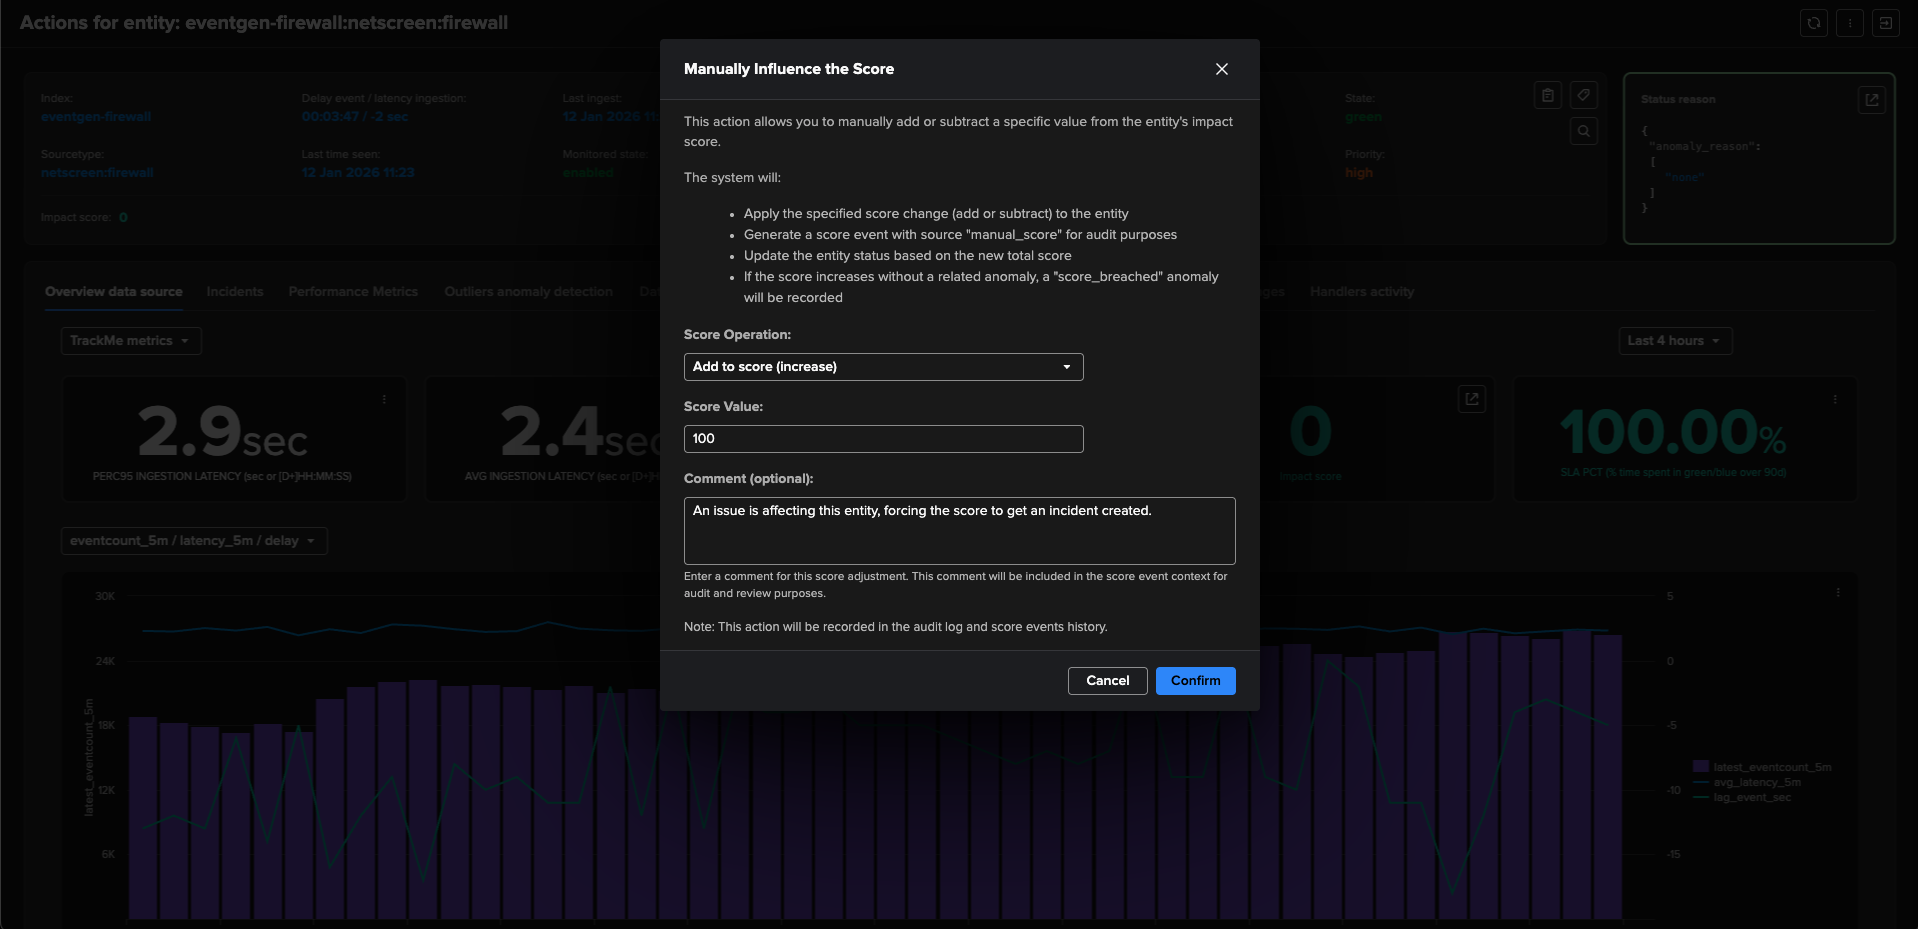The height and width of the screenshot is (929, 1918).
Task: Open the Performance Metrics tab
Action: pos(353,292)
